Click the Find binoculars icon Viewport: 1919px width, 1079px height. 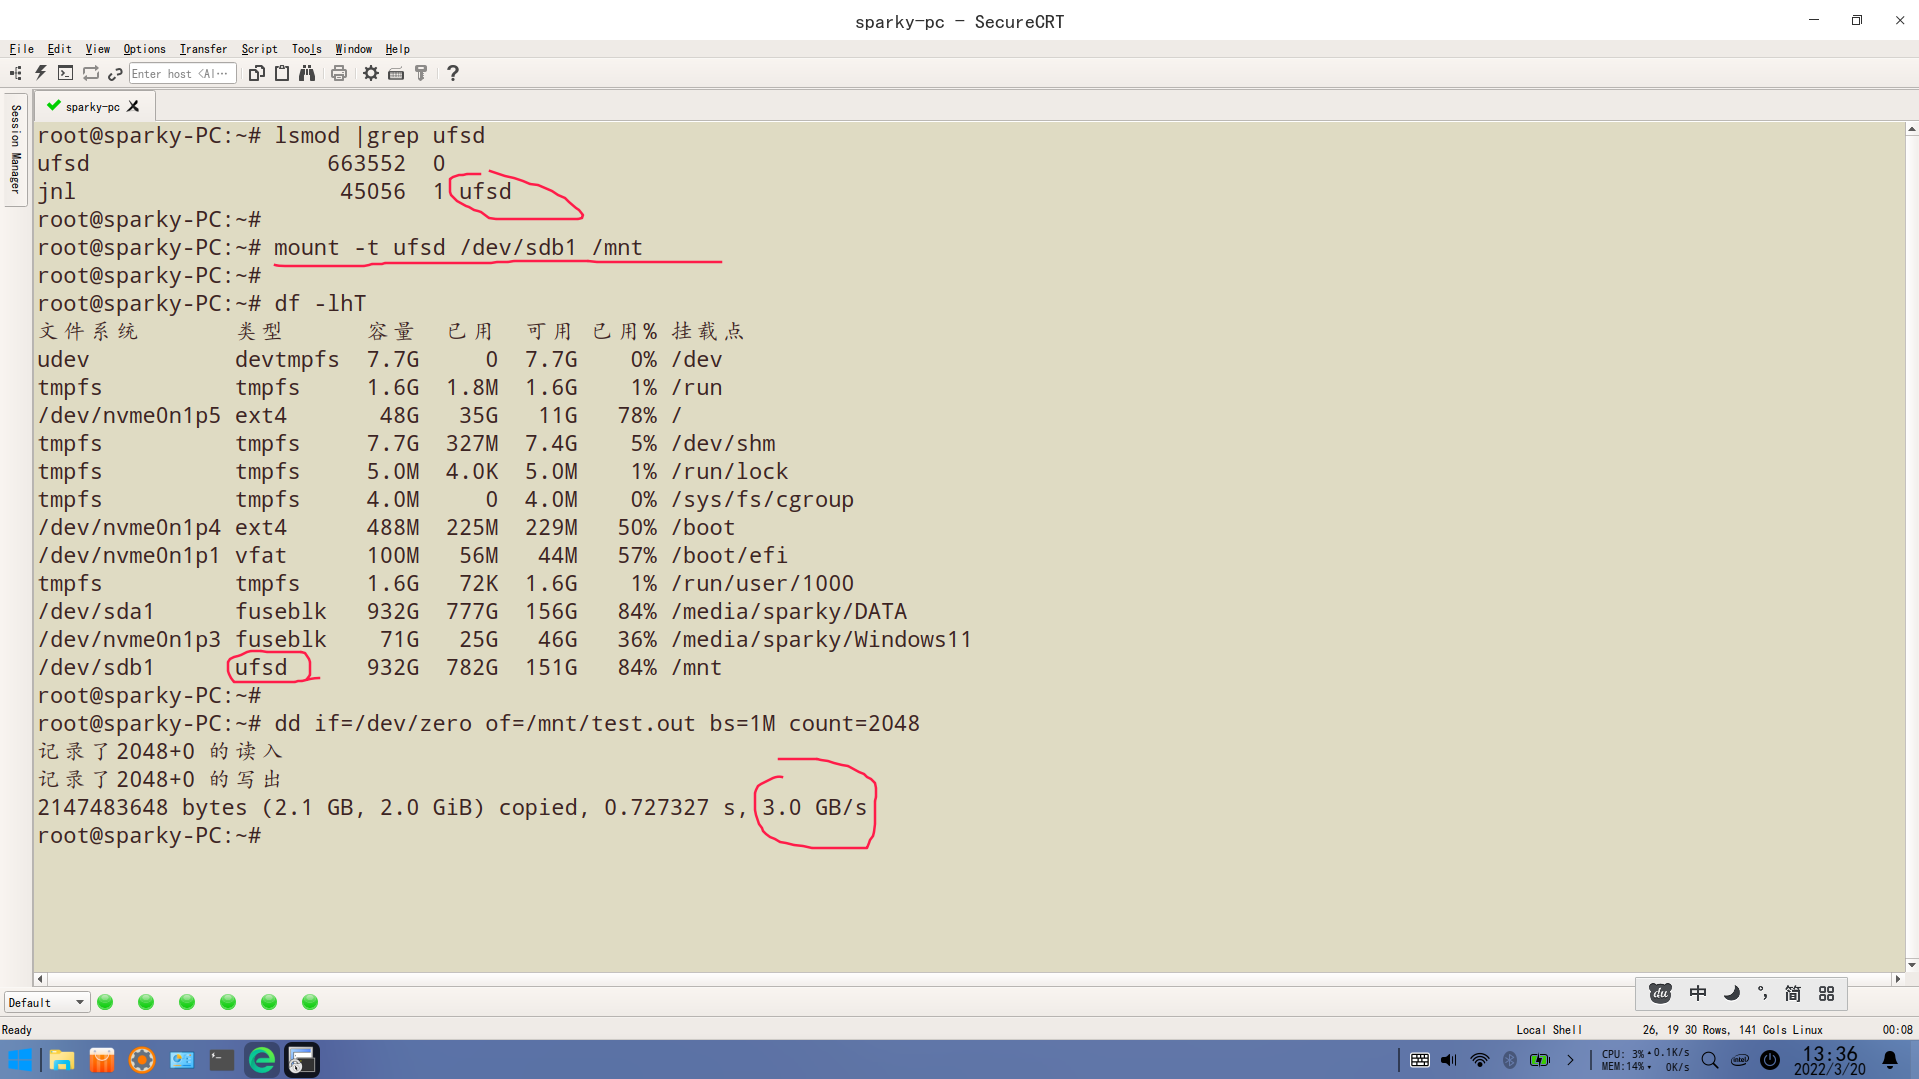(x=307, y=73)
